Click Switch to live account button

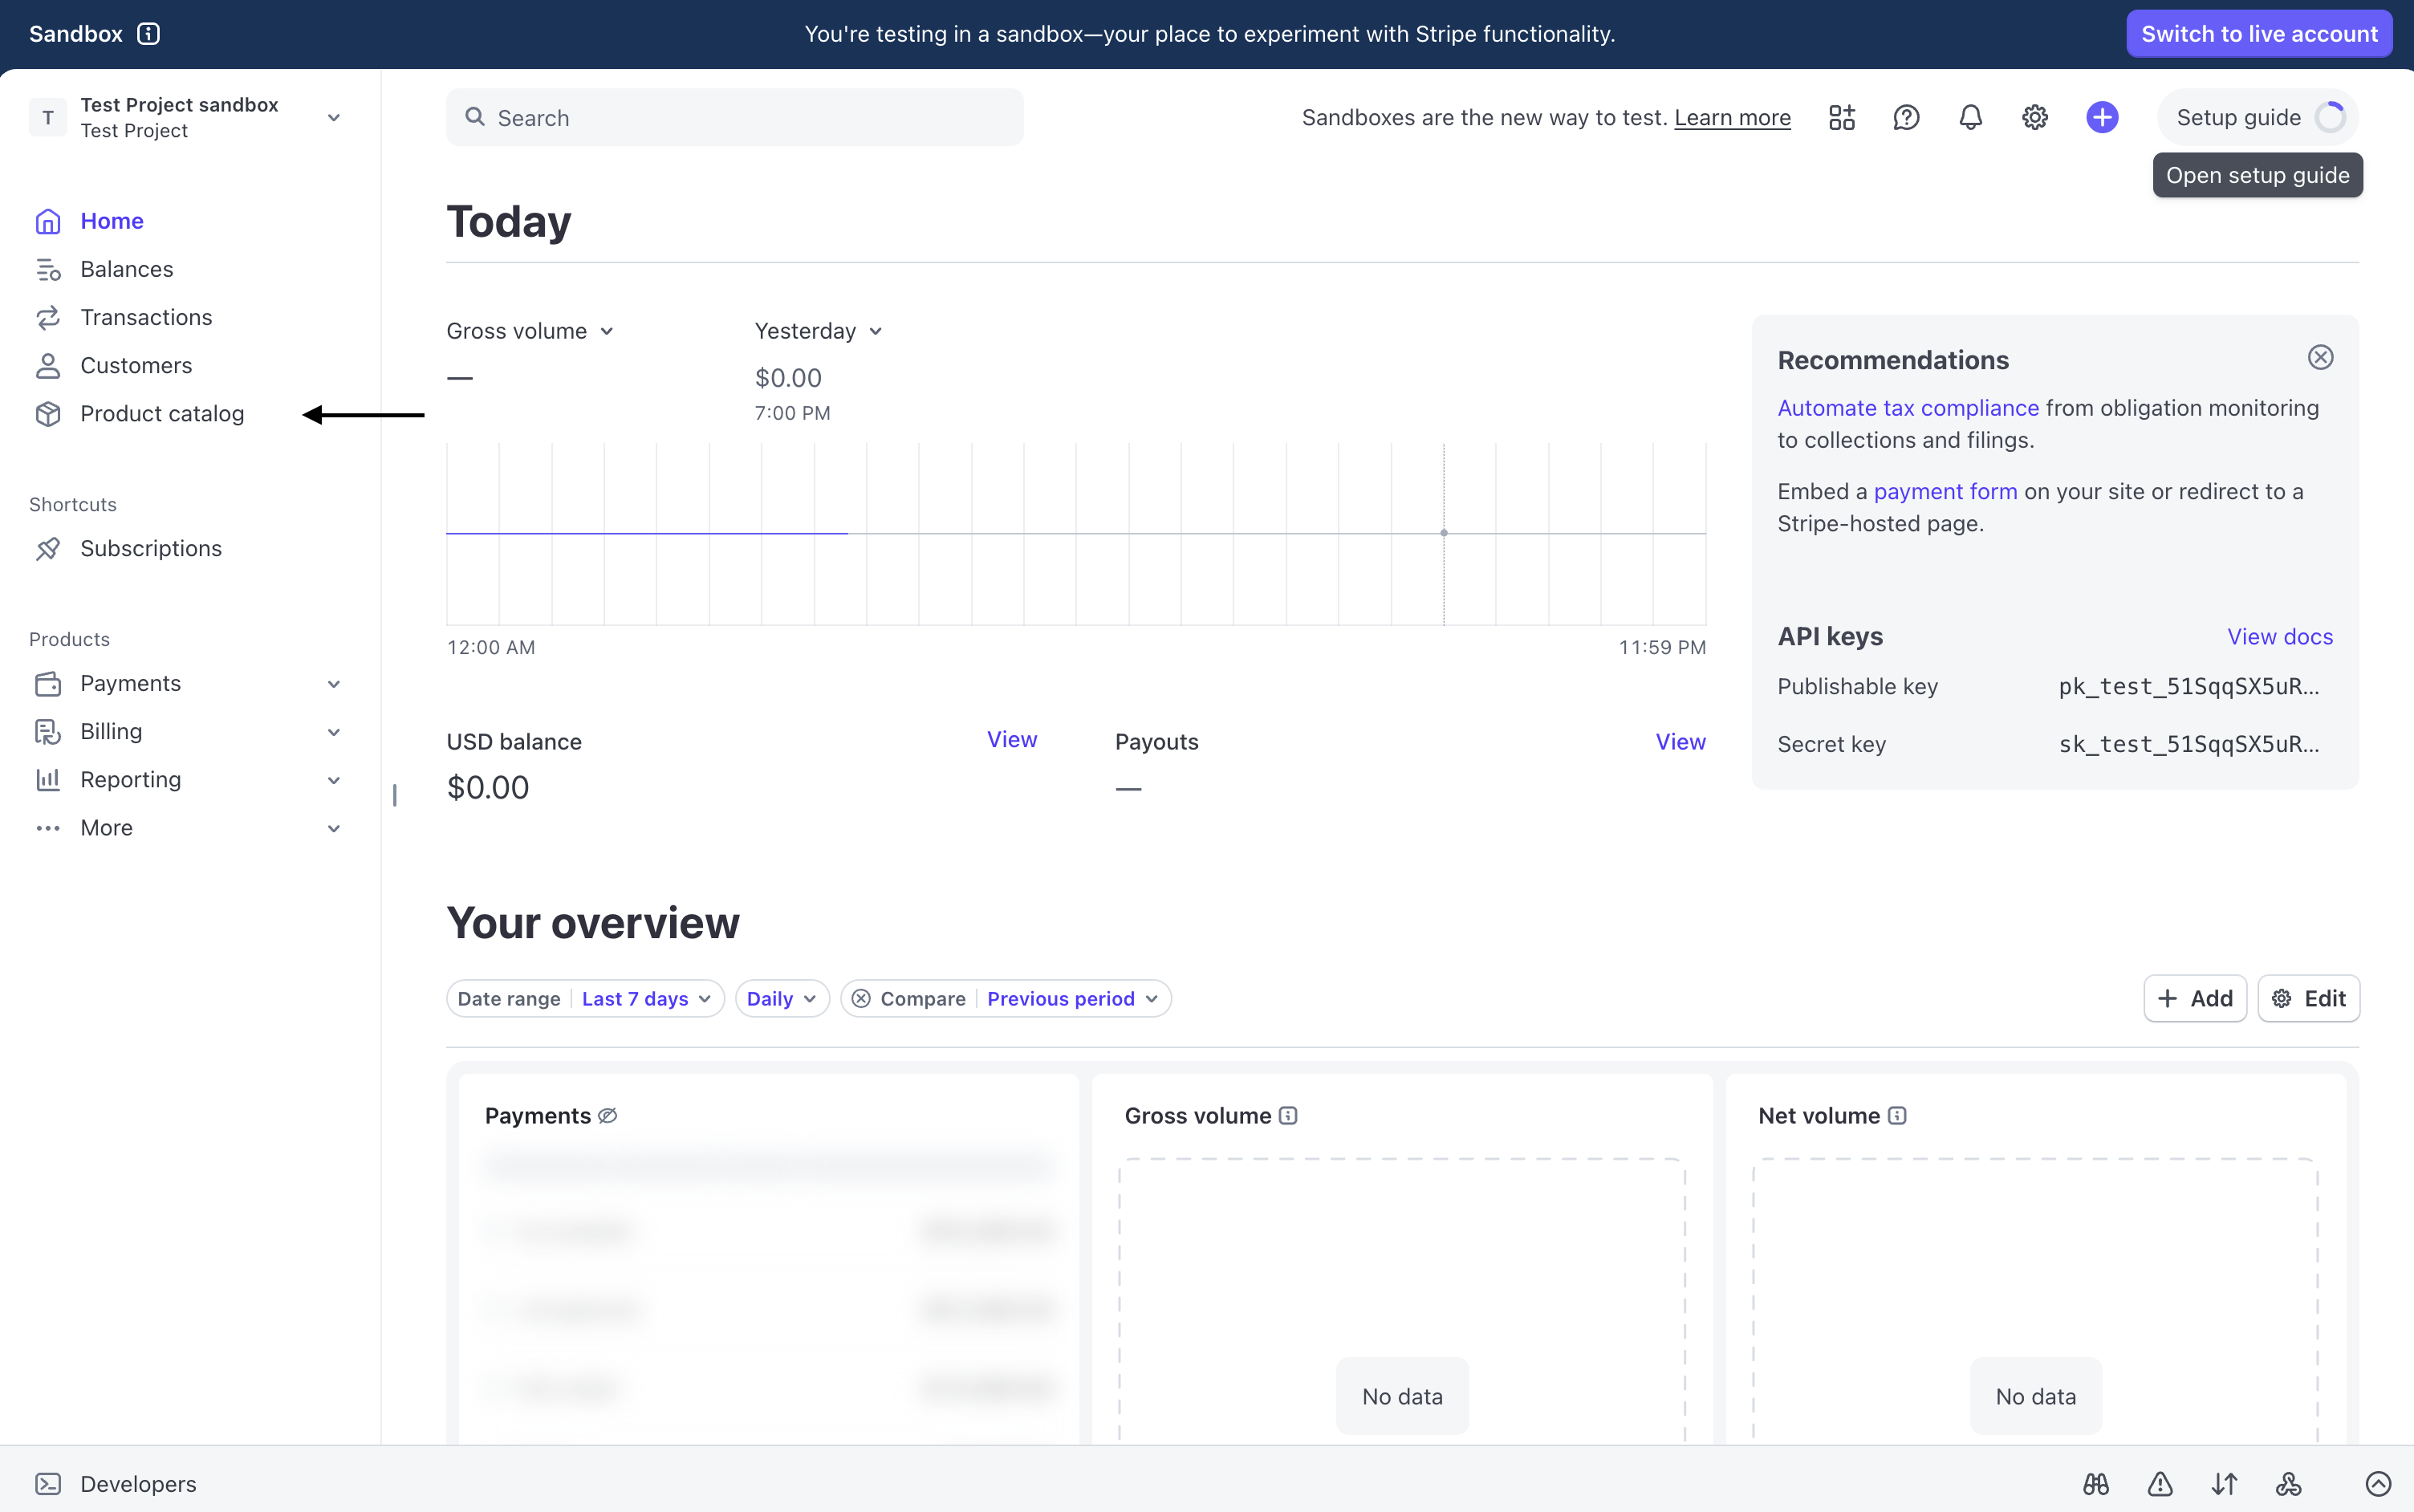point(2258,34)
